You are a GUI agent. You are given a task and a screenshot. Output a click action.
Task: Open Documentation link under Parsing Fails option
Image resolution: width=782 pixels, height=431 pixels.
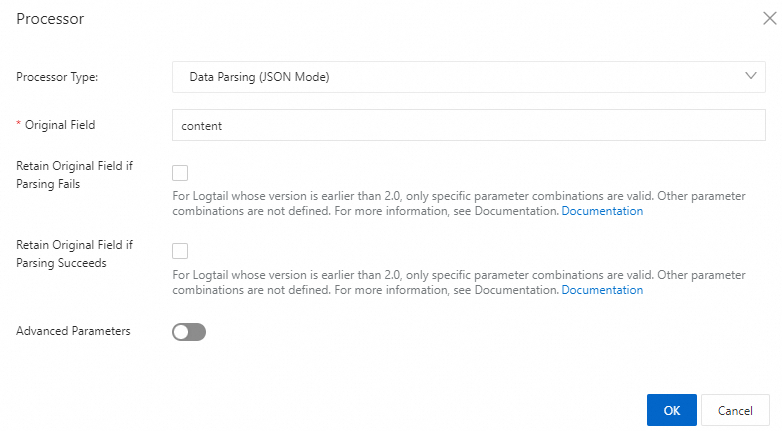[x=602, y=211]
